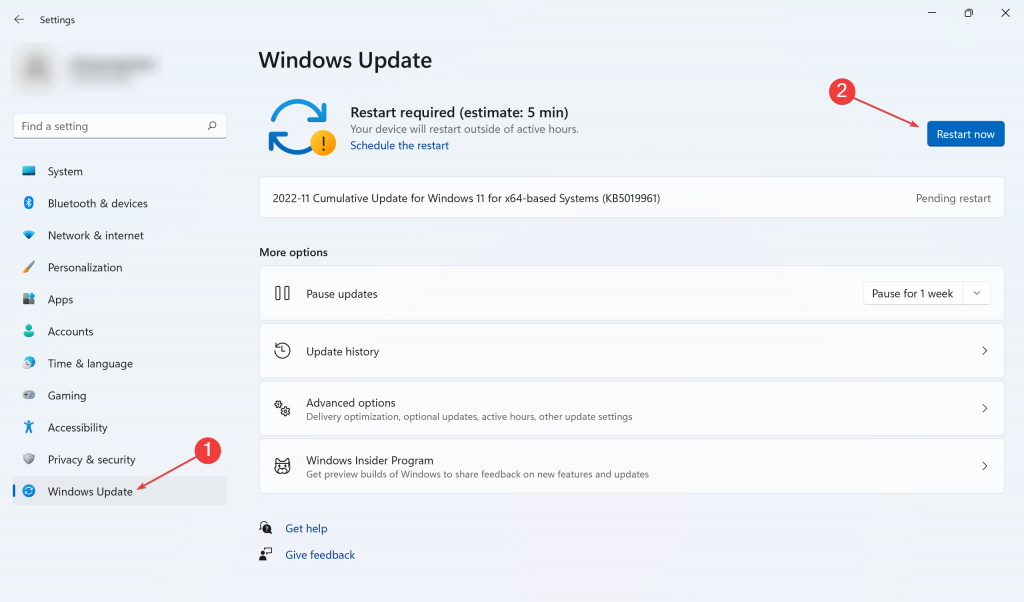1024x602 pixels.
Task: Click the Bluetooth icon in sidebar
Action: [x=29, y=203]
